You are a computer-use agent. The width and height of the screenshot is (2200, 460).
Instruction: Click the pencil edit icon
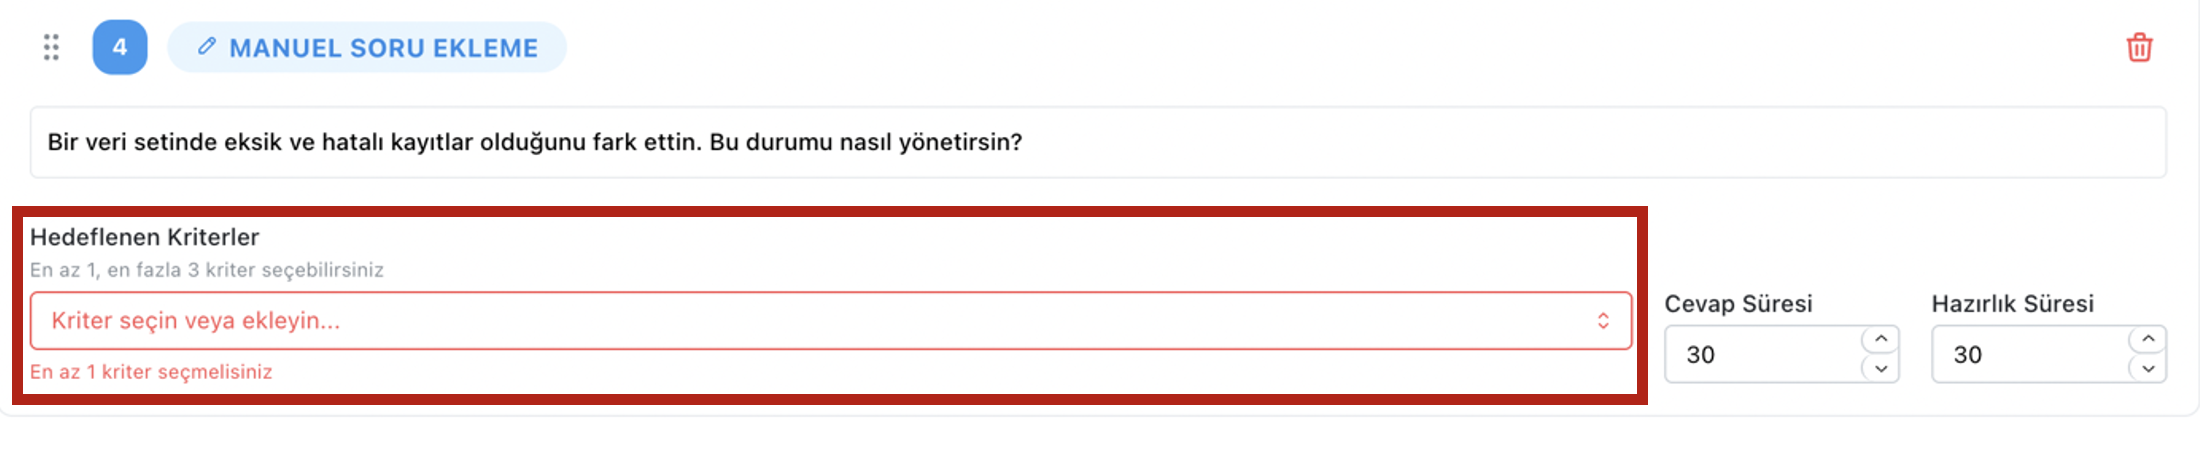coord(207,46)
